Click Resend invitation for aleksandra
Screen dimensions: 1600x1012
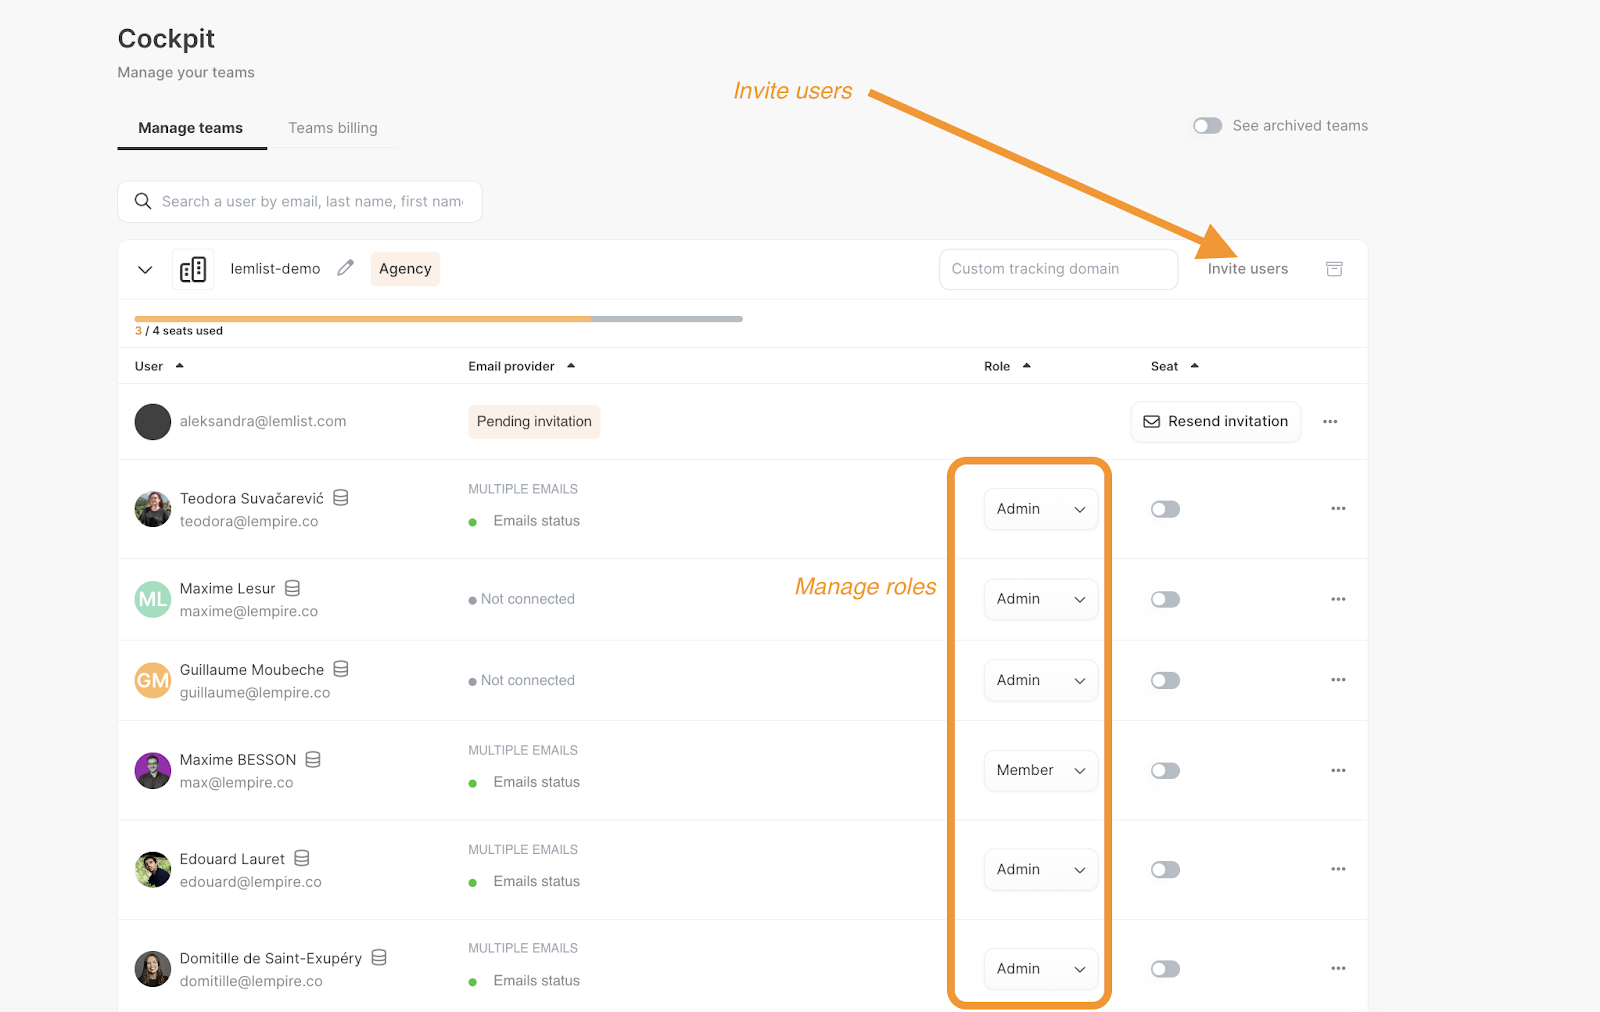click(x=1216, y=422)
